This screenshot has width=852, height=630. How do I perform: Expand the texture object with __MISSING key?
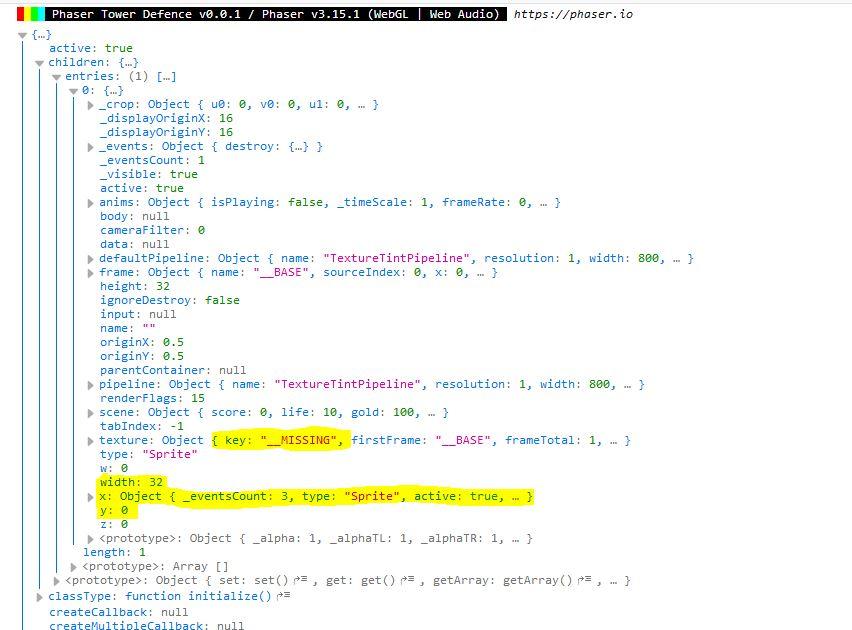click(x=91, y=441)
